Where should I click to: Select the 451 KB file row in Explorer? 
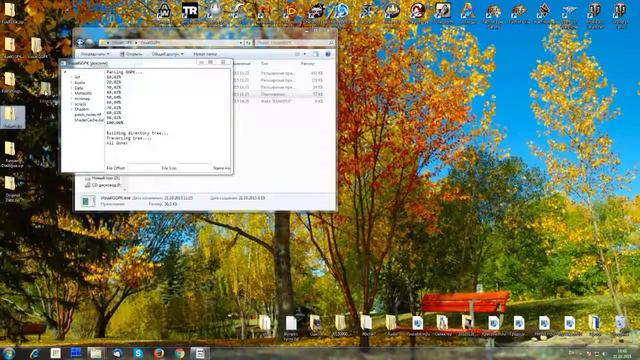pyautogui.click(x=279, y=73)
